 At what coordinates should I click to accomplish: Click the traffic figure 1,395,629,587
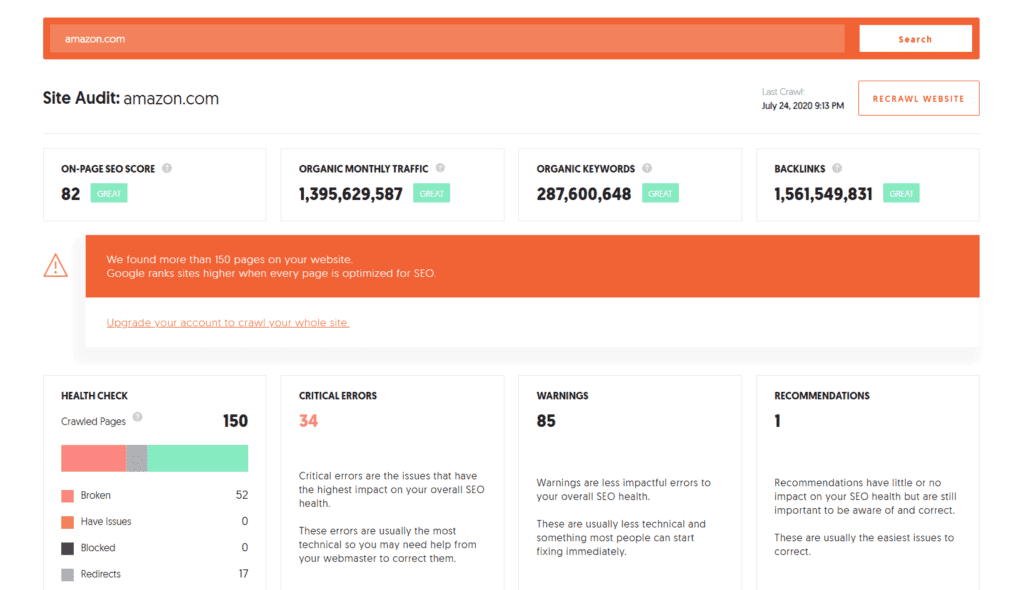tap(351, 194)
